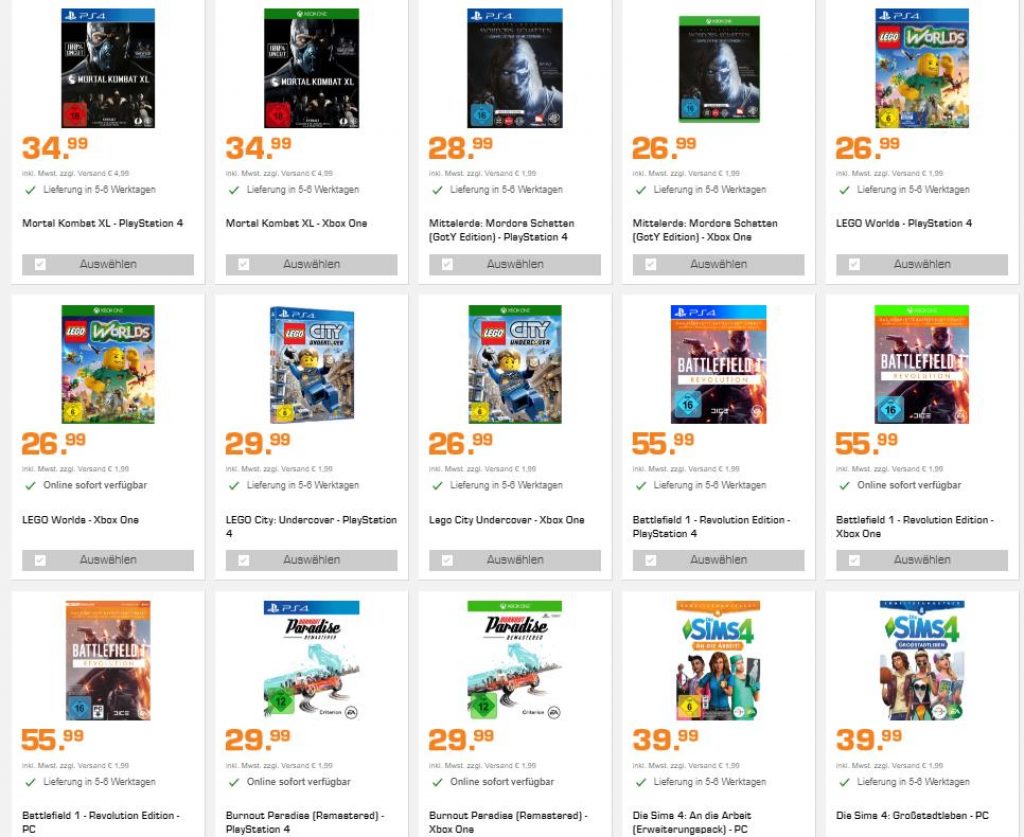
Task: Open the Die Sims 4: An die Arbeit link
Action: (692, 822)
